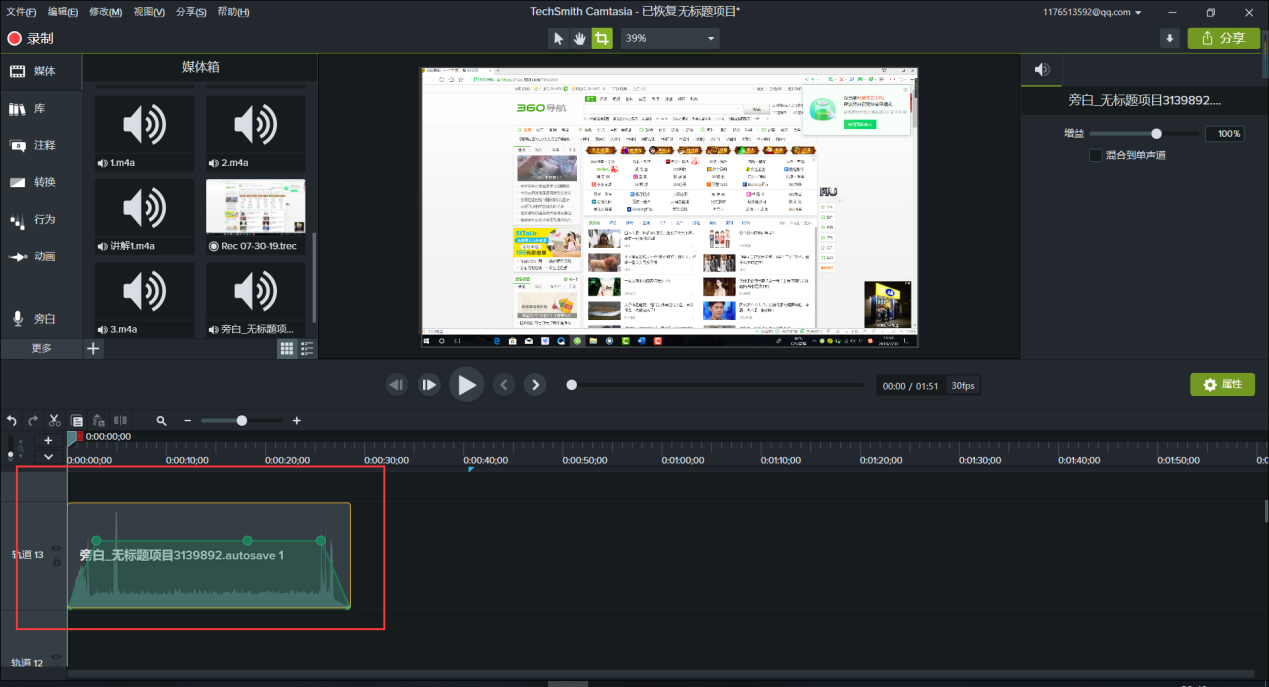The width and height of the screenshot is (1269, 687).
Task: Activate the Pan hand tool
Action: [x=580, y=38]
